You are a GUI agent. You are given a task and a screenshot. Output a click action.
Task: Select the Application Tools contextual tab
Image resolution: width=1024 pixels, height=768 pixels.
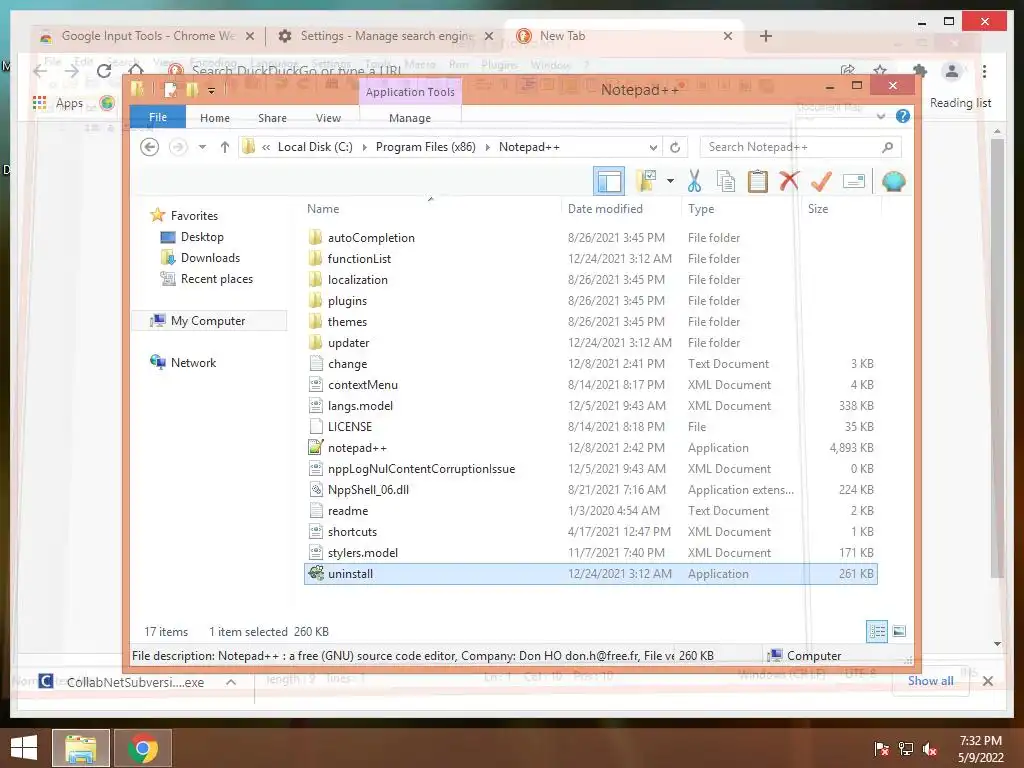(410, 91)
